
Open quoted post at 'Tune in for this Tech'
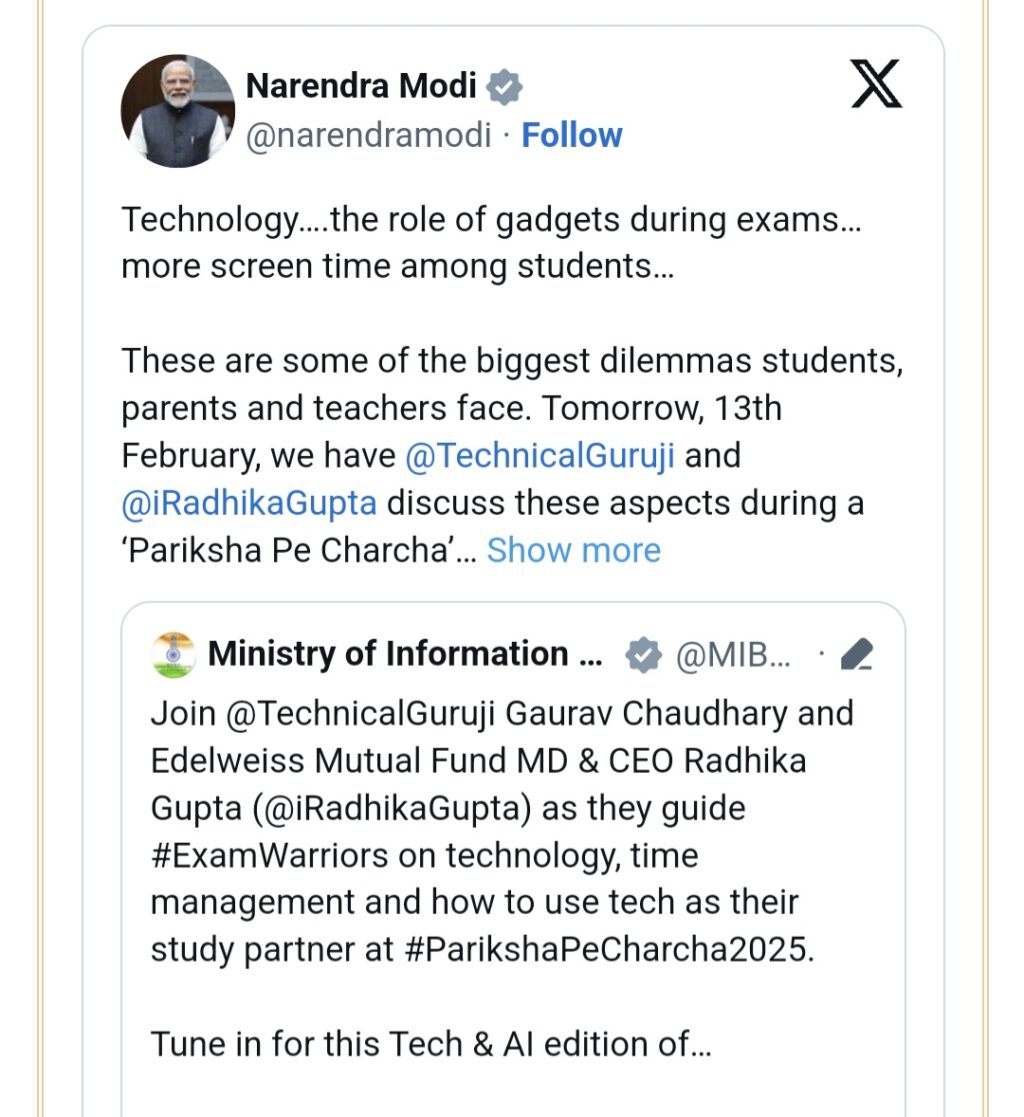point(431,1044)
